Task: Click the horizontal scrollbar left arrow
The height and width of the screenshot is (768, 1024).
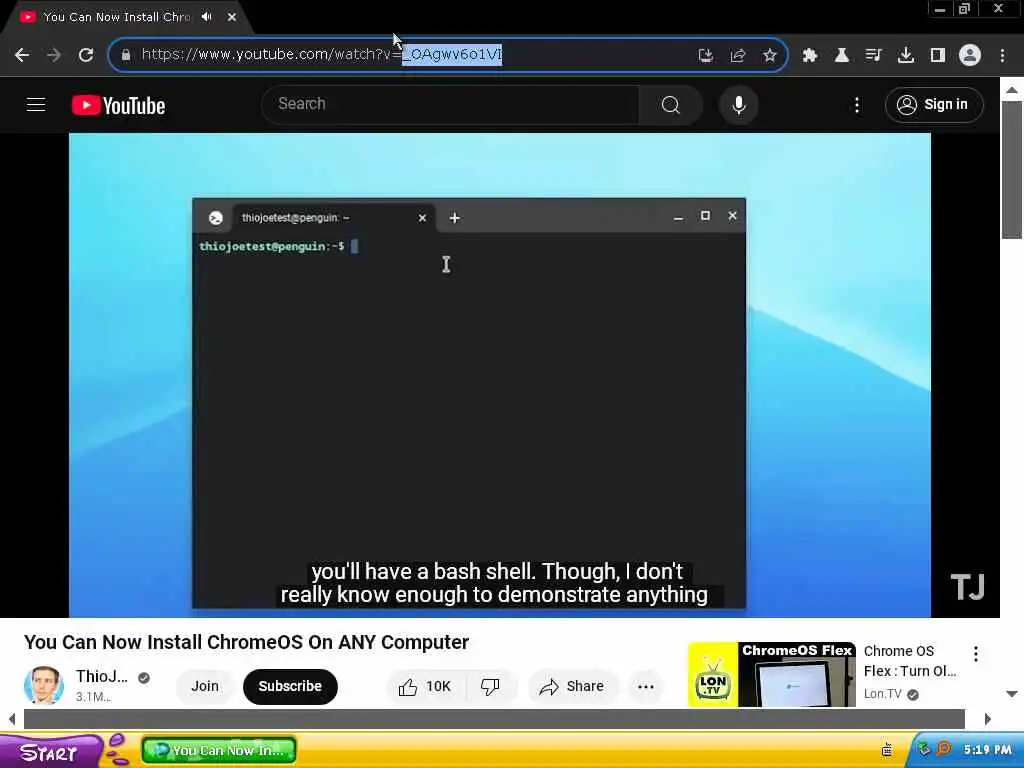Action: tap(12, 719)
